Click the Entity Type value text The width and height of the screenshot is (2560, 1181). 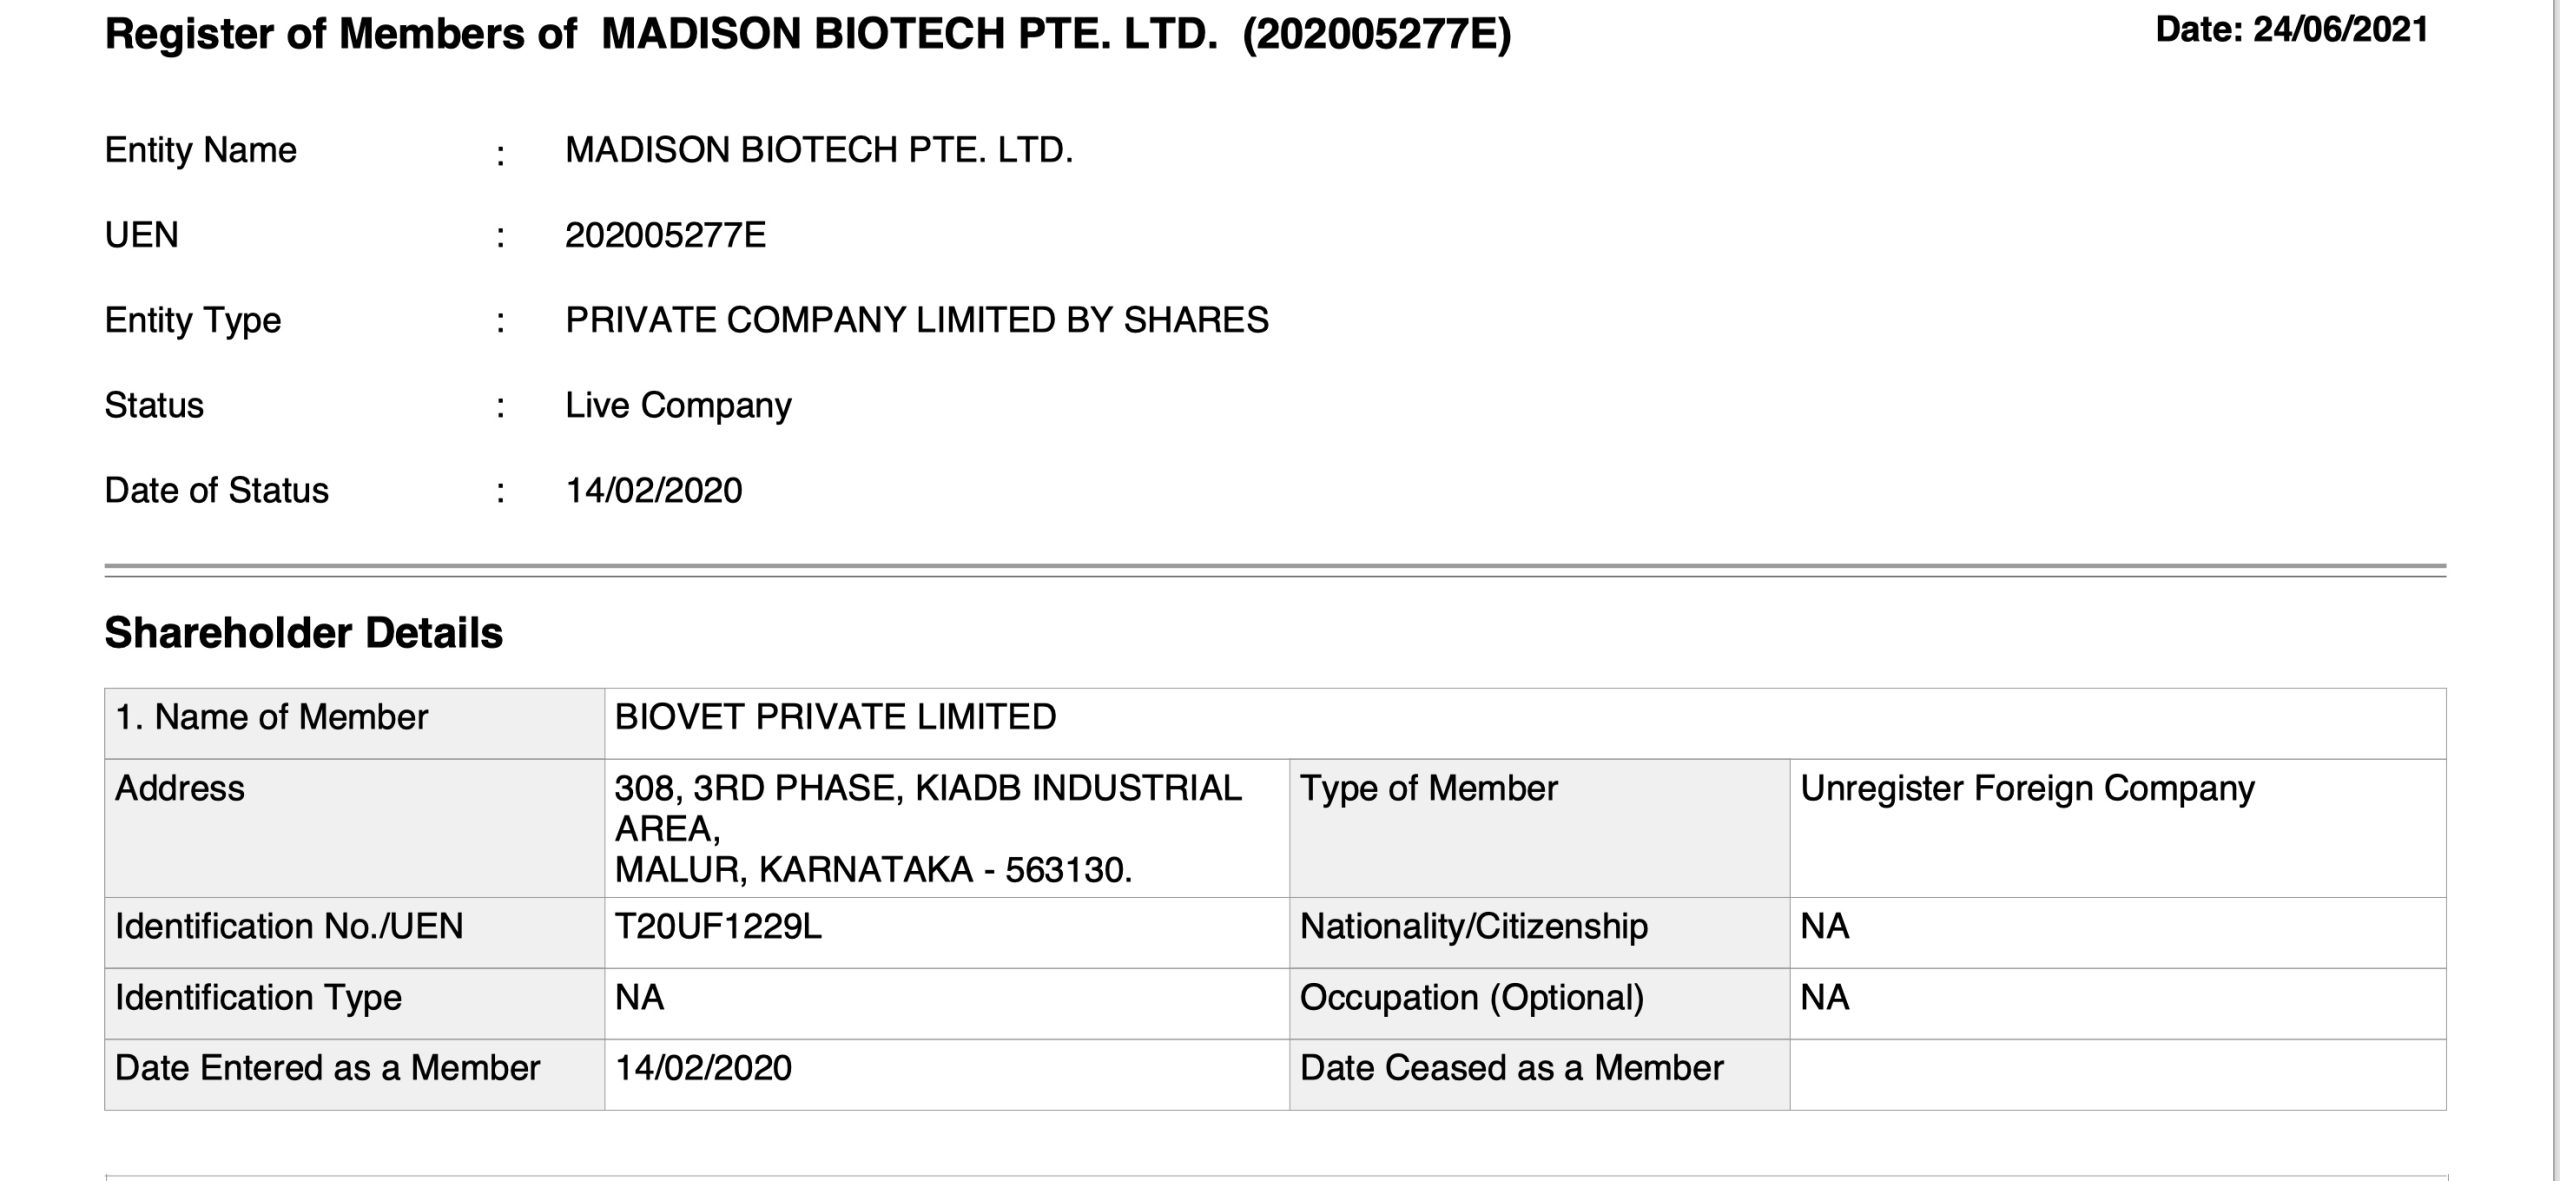(x=917, y=320)
